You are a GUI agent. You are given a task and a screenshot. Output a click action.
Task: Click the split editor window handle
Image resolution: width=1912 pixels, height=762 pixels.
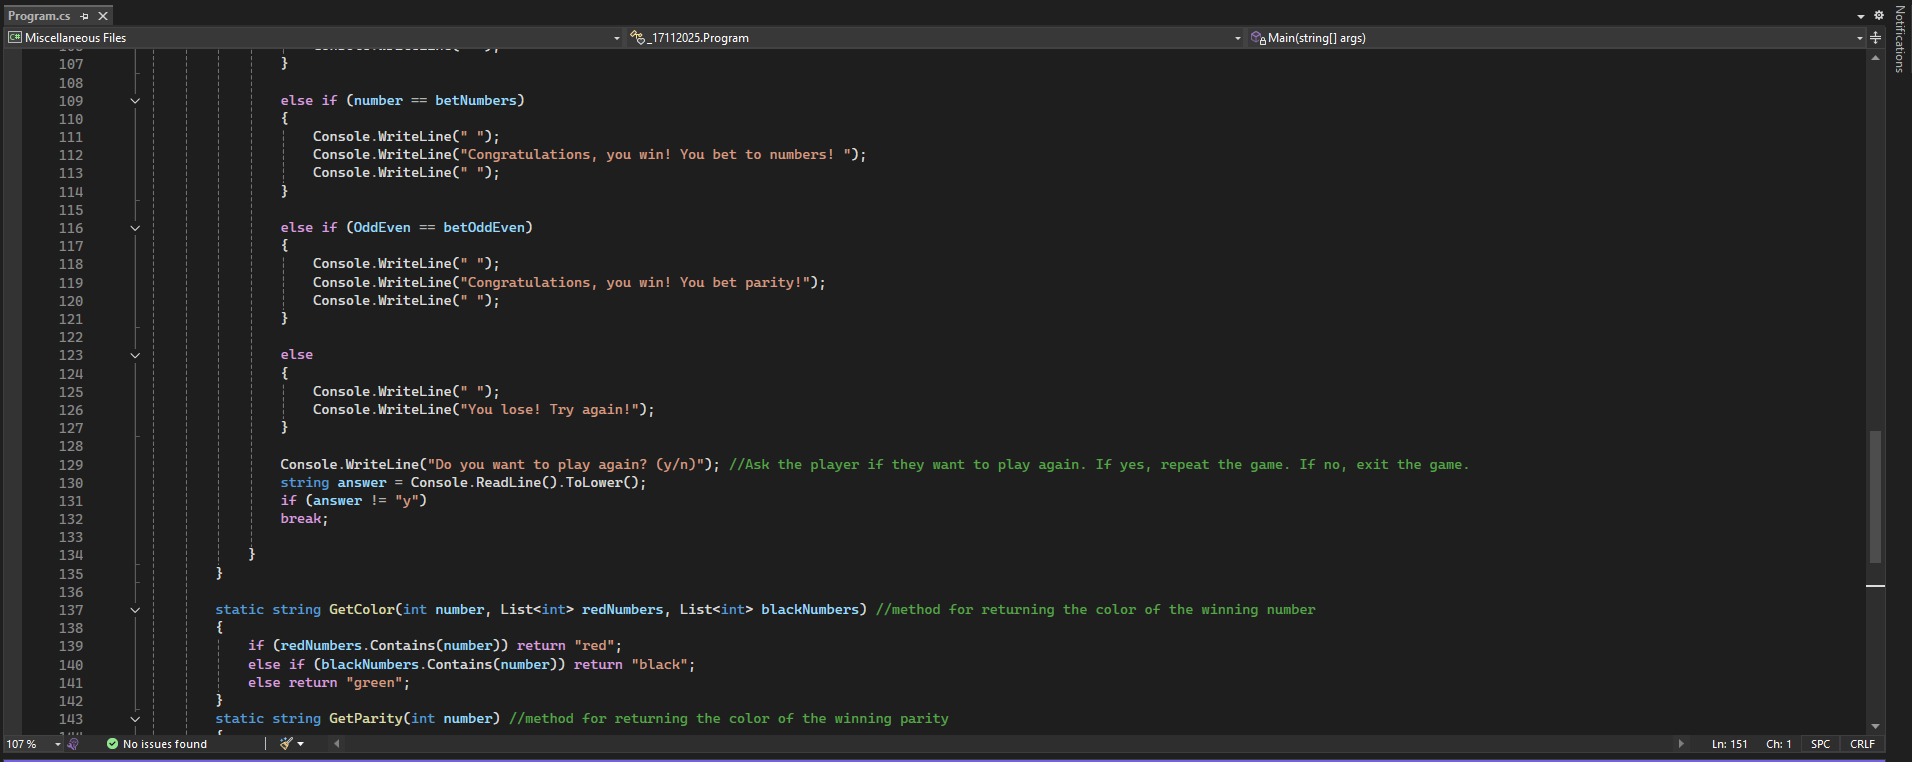pyautogui.click(x=1875, y=38)
